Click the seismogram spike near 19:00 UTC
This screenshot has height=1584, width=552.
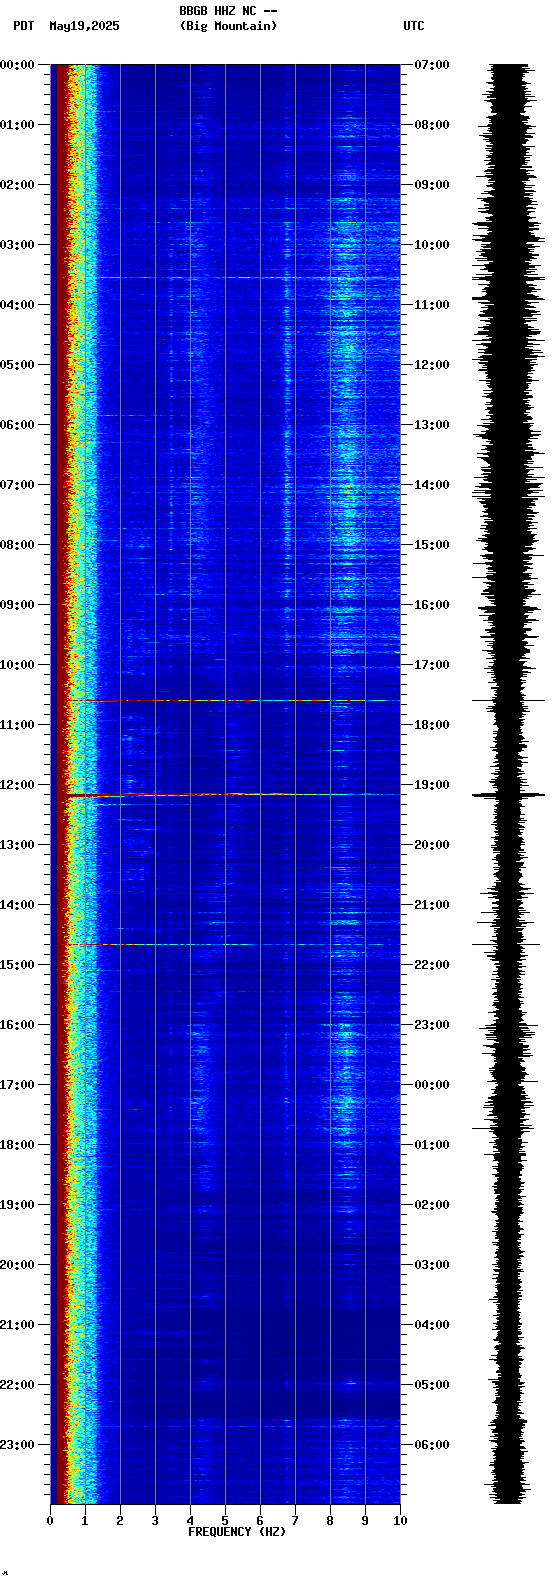pos(508,795)
